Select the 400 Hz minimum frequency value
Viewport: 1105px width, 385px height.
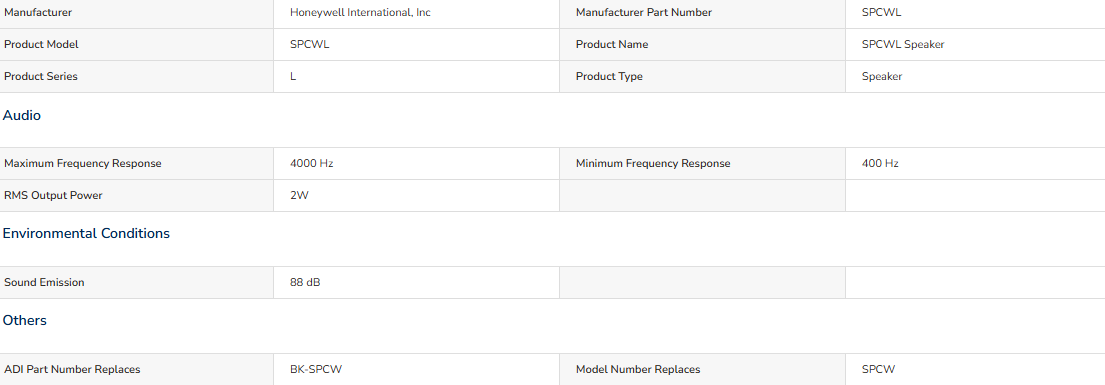880,164
